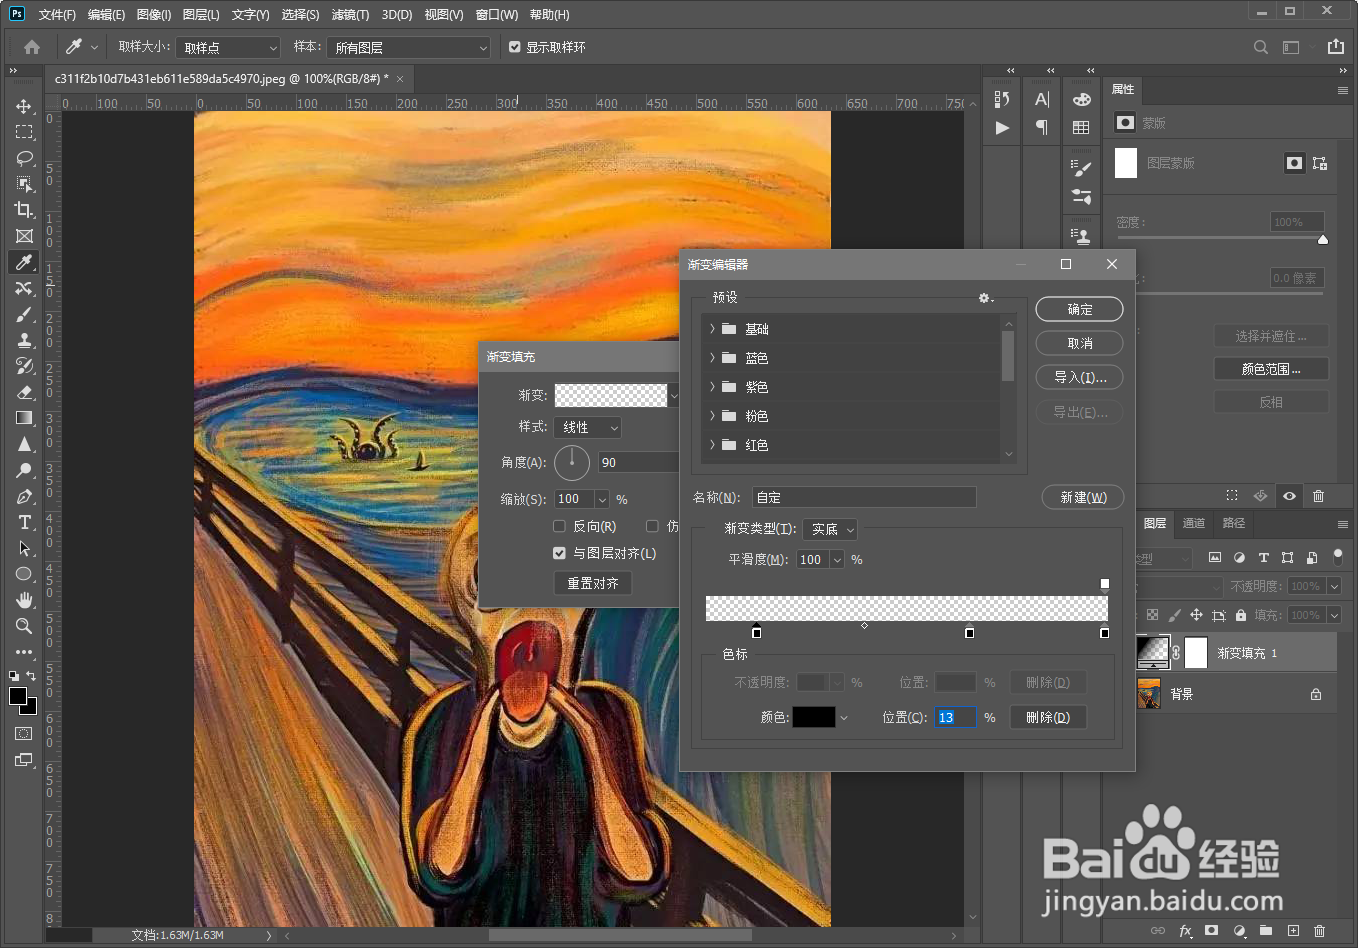The height and width of the screenshot is (948, 1358).
Task: Toggle 显示取样环 checkbox
Action: (515, 47)
